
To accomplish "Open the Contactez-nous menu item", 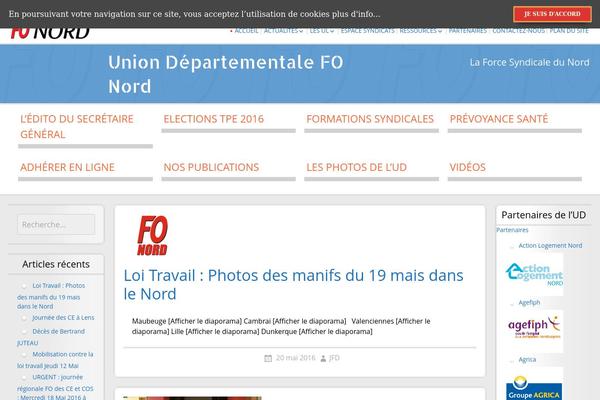I will point(518,31).
